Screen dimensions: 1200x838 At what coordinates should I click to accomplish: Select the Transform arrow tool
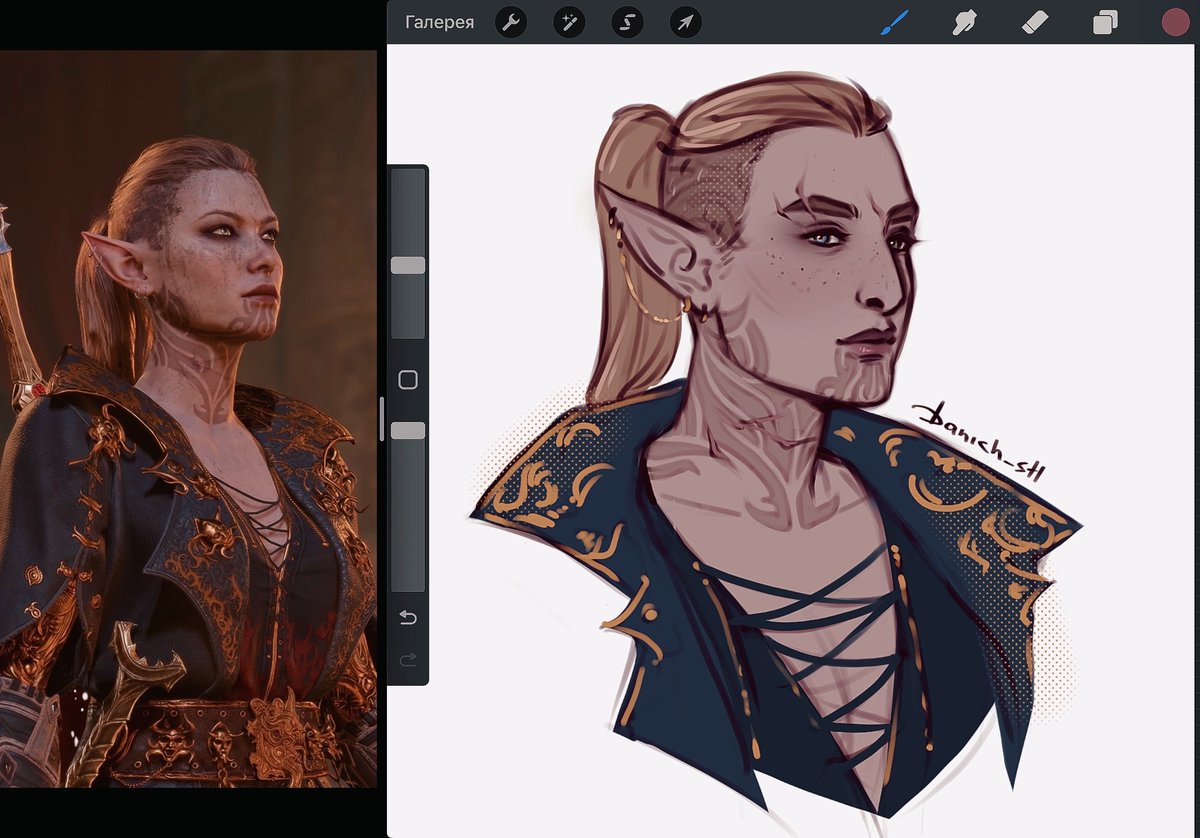685,22
